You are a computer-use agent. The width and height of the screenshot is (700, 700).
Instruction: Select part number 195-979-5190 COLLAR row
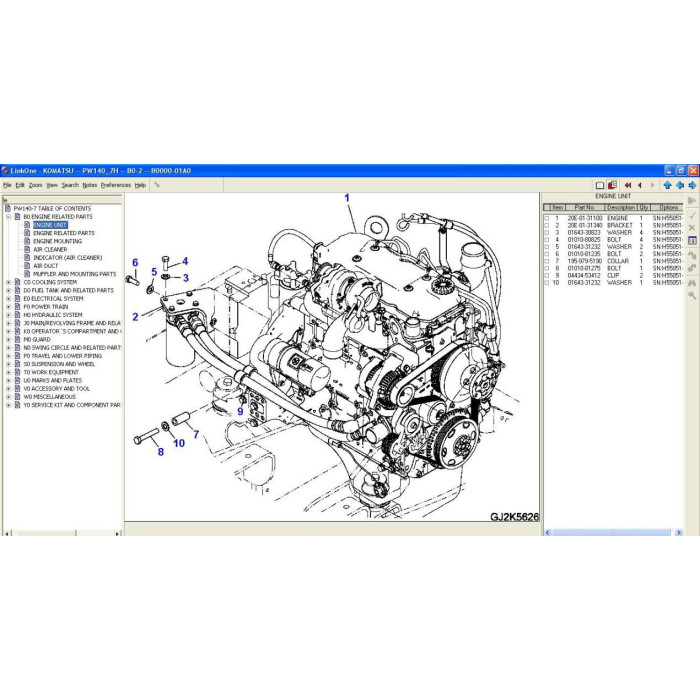click(x=614, y=261)
